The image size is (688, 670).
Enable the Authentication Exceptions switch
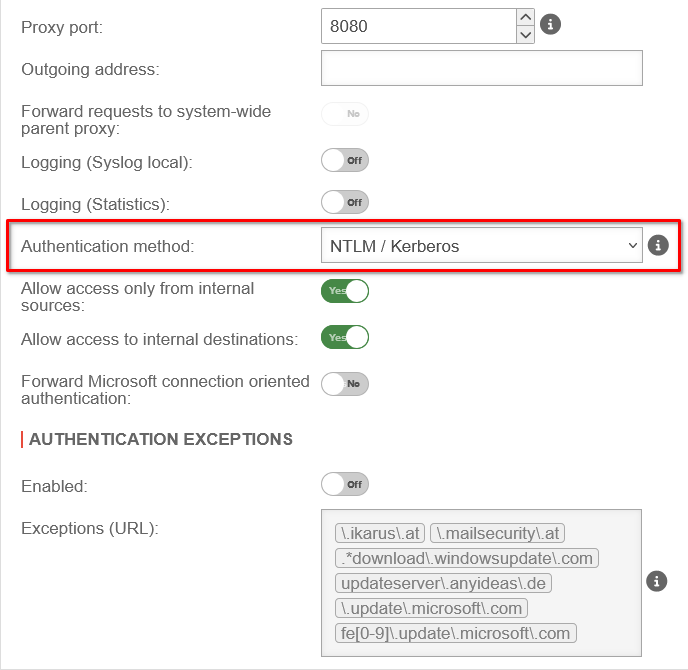(345, 485)
